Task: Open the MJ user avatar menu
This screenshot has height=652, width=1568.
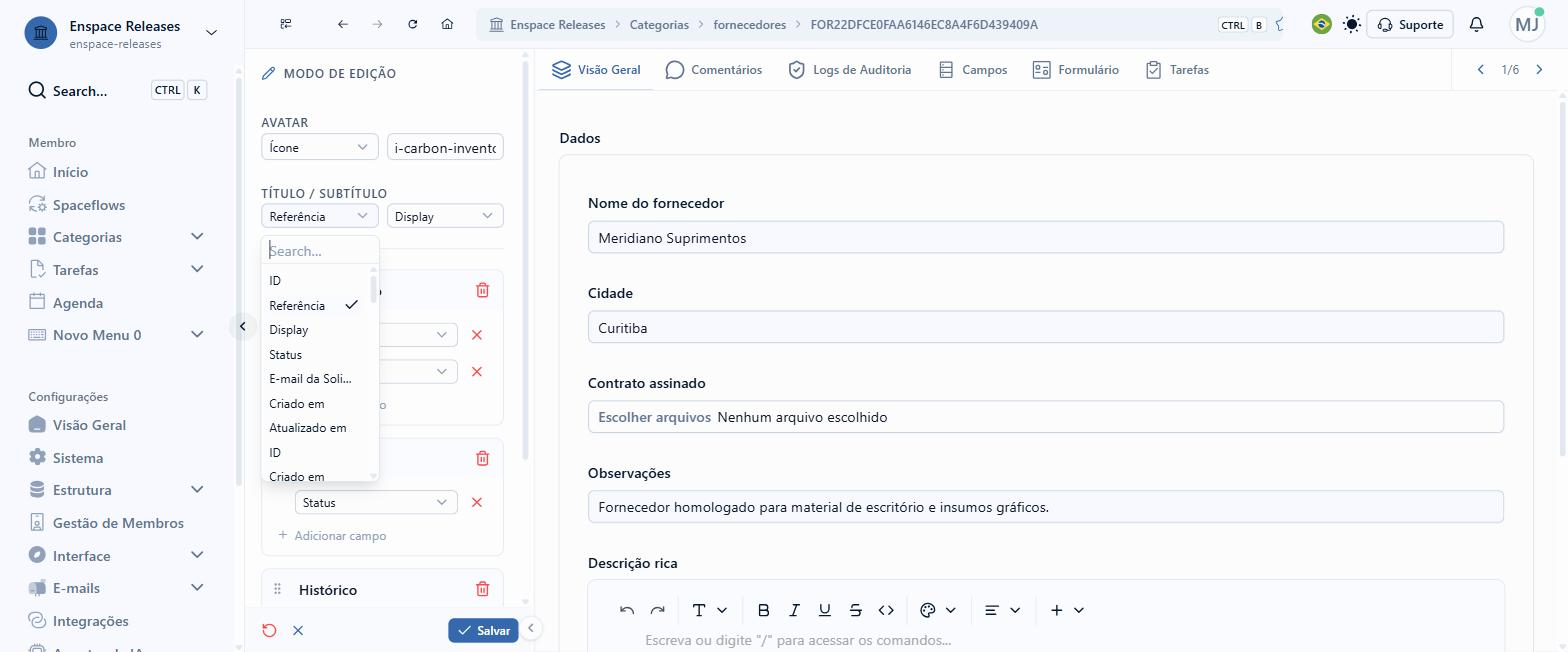Action: pos(1527,24)
